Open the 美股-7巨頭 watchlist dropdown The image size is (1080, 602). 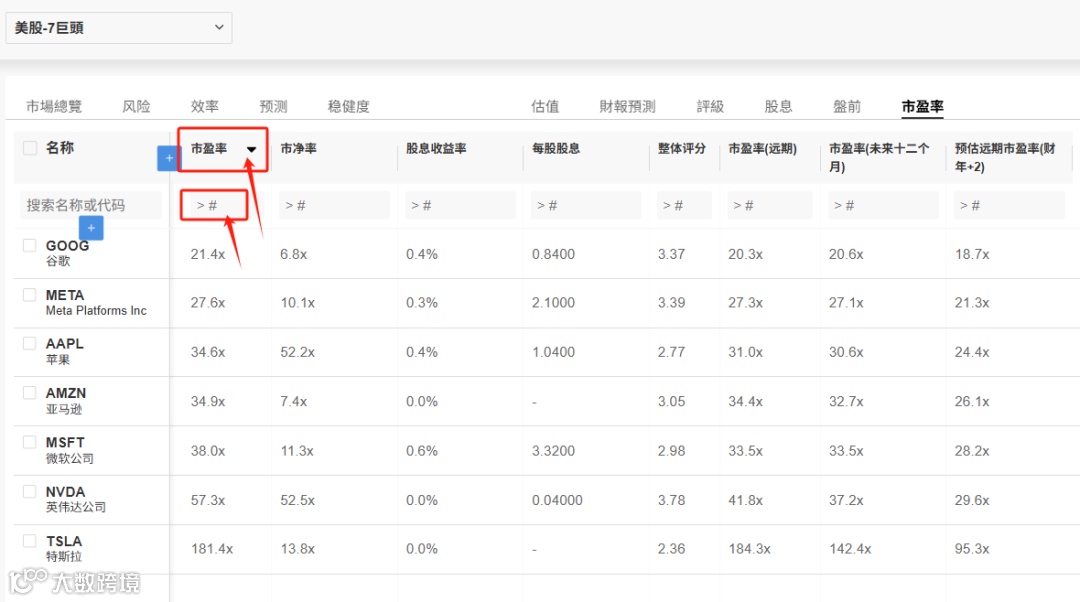(x=118, y=28)
